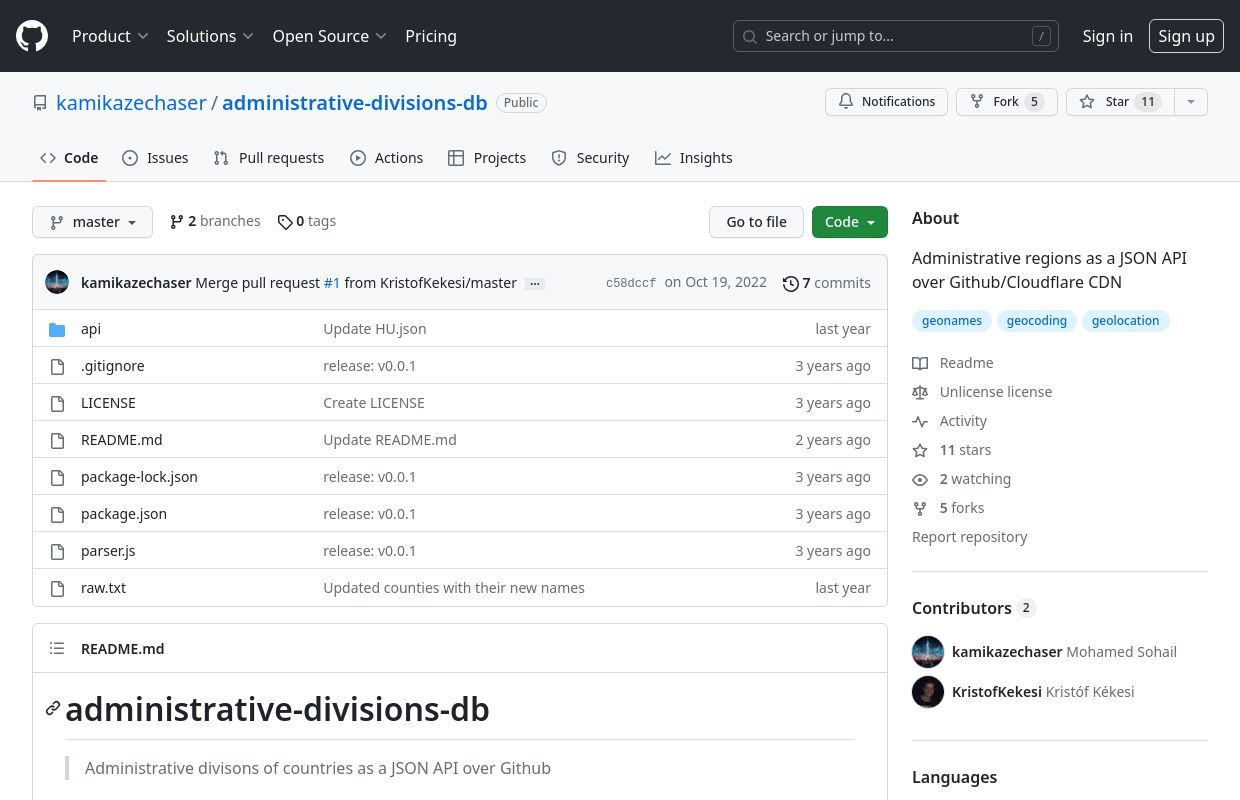The height and width of the screenshot is (800, 1240).
Task: Click the scale icon next to Unlicense license
Action: coord(920,392)
